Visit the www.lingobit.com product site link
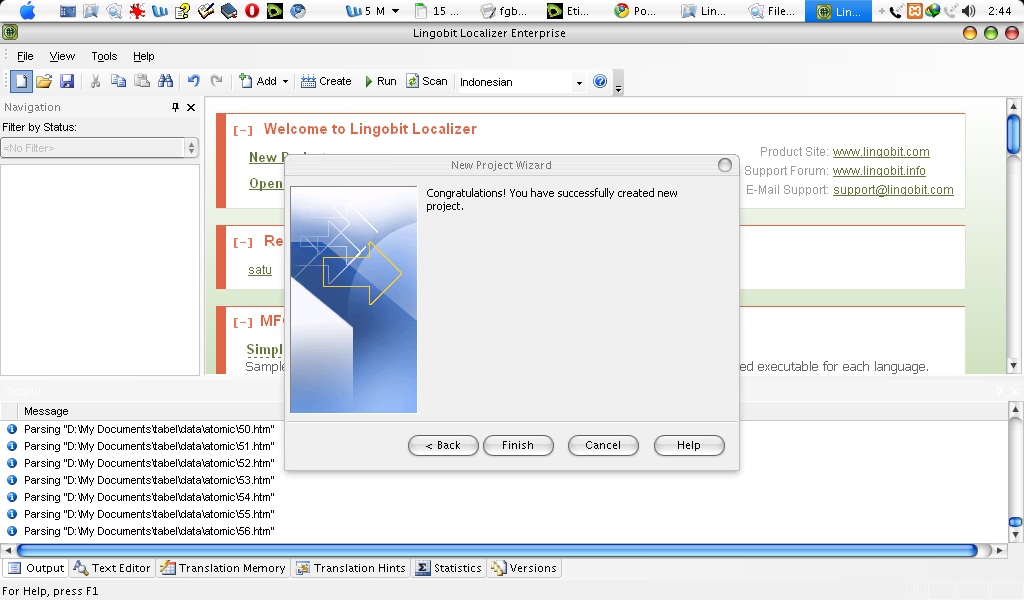 pos(881,152)
